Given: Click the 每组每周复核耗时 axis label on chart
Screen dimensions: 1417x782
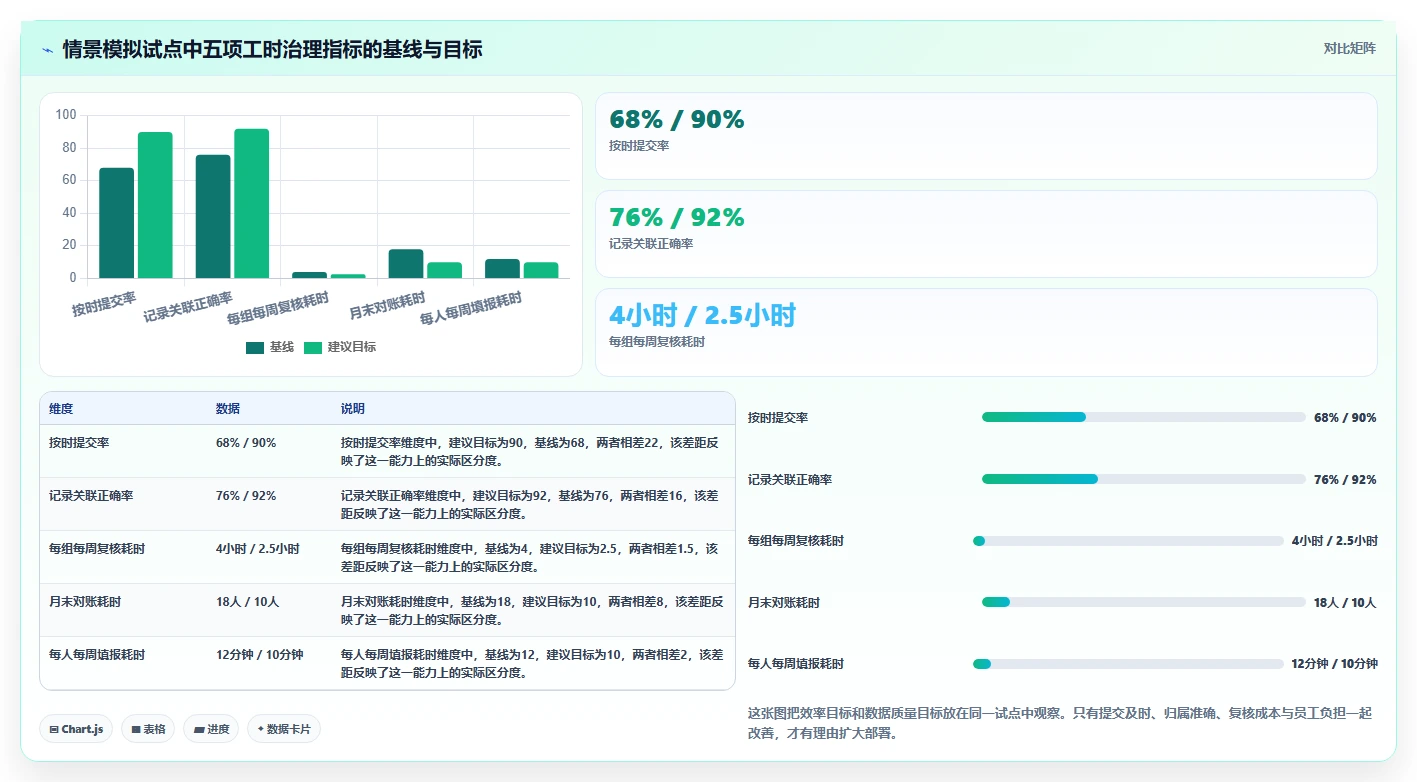Looking at the screenshot, I should [x=278, y=308].
